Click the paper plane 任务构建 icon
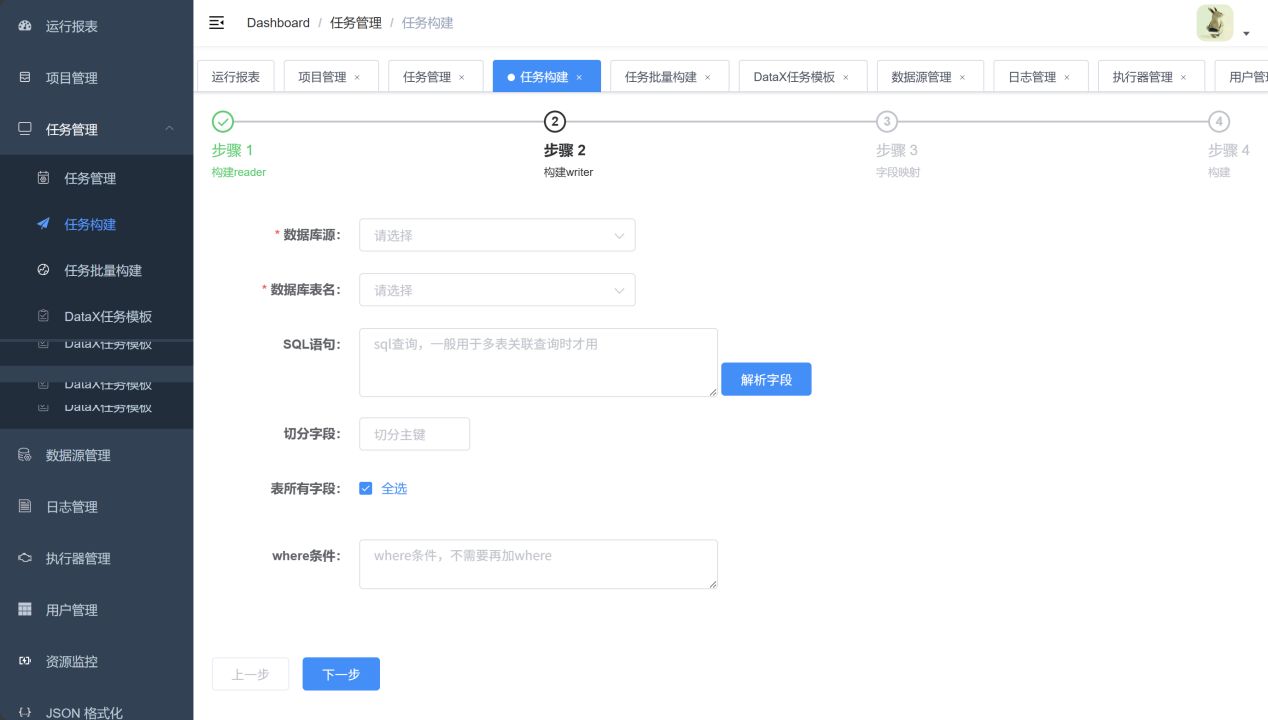The width and height of the screenshot is (1268, 720). [43, 224]
